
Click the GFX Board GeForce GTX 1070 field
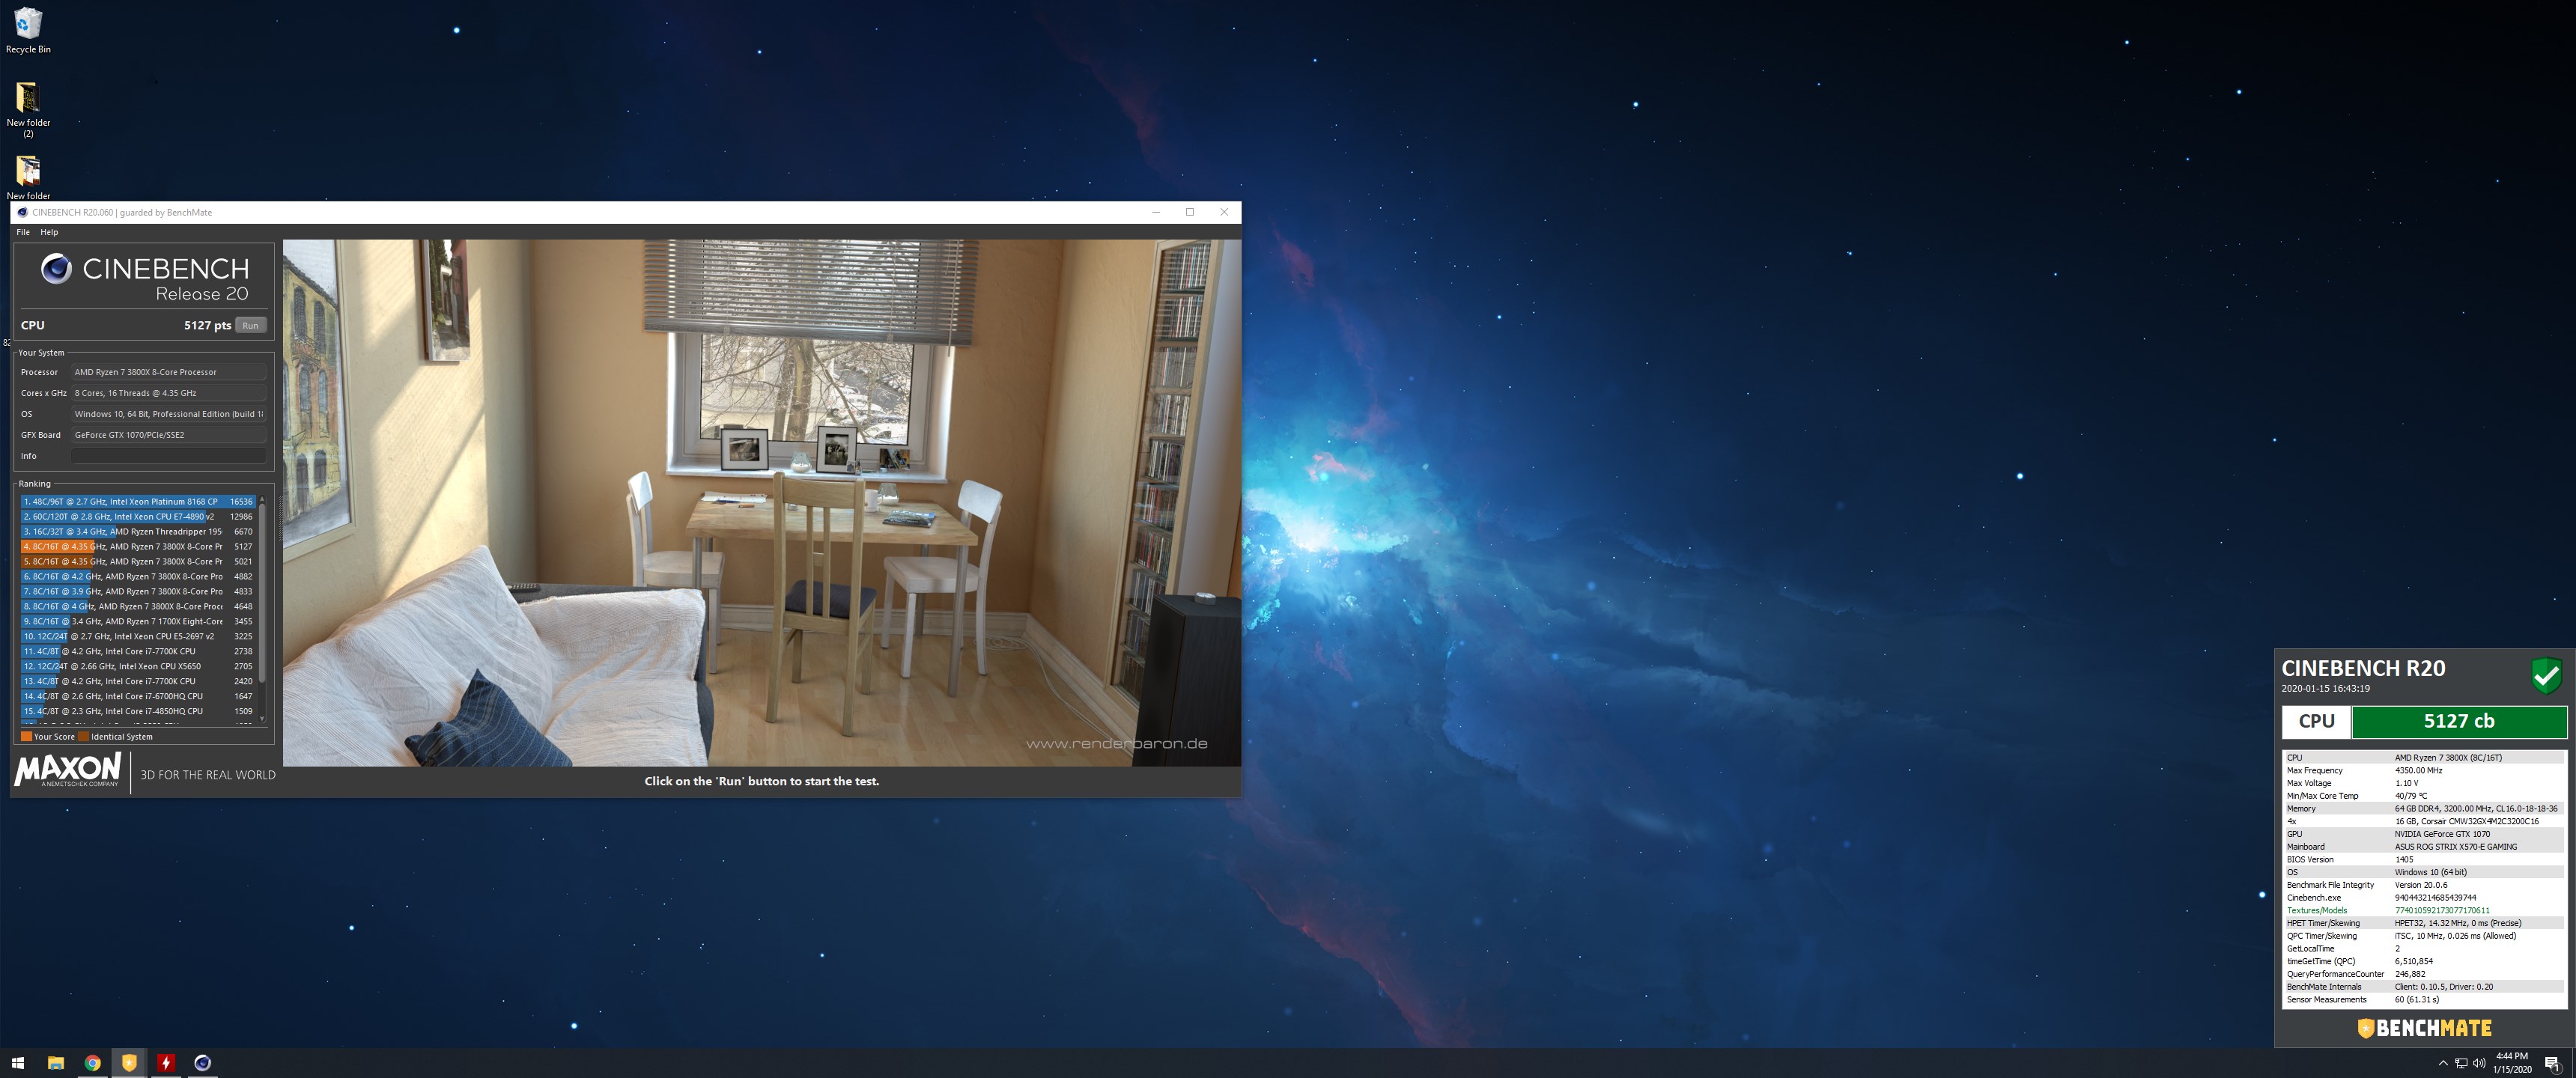[169, 435]
